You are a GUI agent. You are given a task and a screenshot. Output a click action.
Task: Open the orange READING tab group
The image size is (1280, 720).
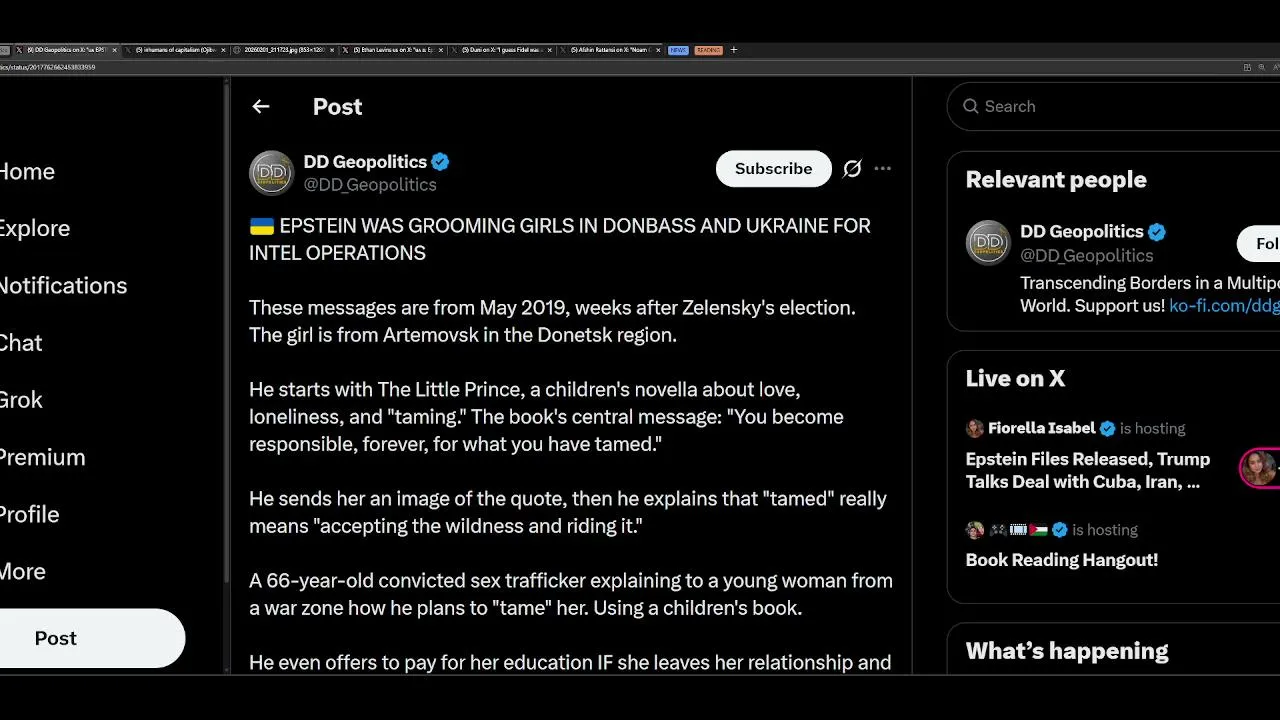point(708,50)
